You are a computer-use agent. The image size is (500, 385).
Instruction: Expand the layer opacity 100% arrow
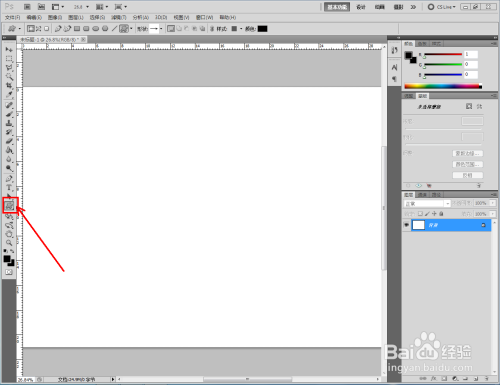(x=493, y=203)
